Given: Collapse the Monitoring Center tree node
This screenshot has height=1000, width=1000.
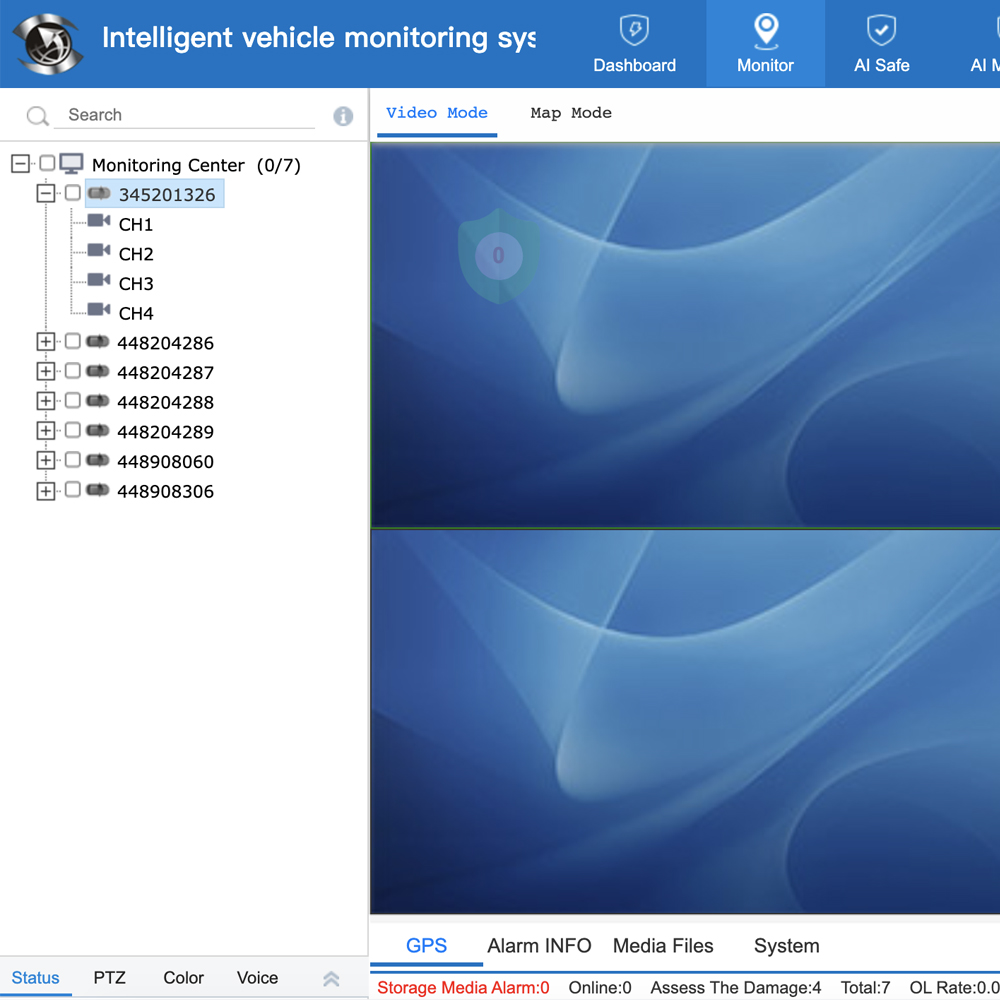Looking at the screenshot, I should [x=20, y=164].
